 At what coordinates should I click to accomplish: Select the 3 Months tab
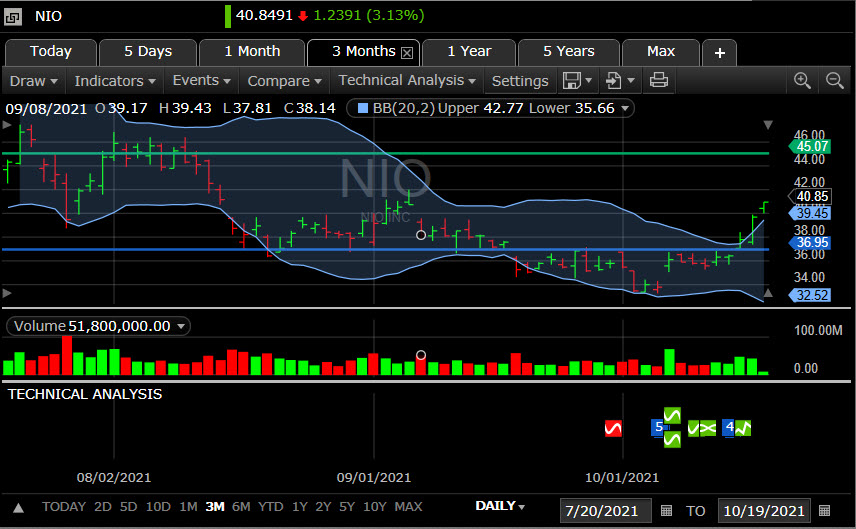coord(363,52)
